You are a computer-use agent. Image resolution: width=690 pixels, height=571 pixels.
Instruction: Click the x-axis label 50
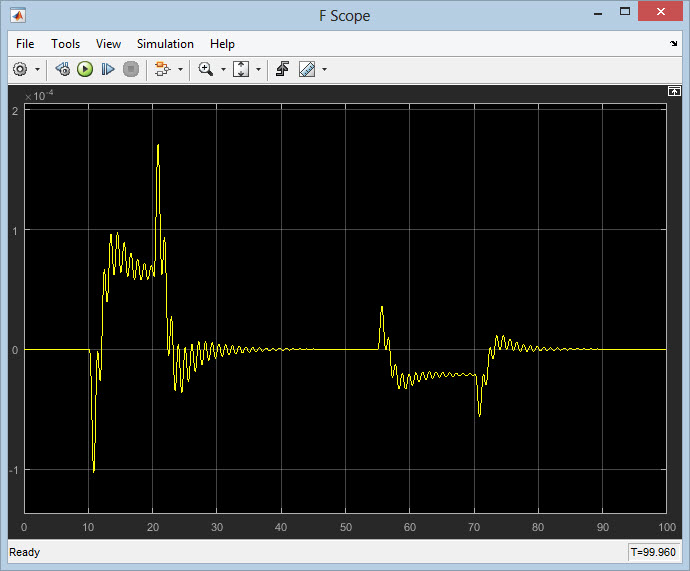345,527
